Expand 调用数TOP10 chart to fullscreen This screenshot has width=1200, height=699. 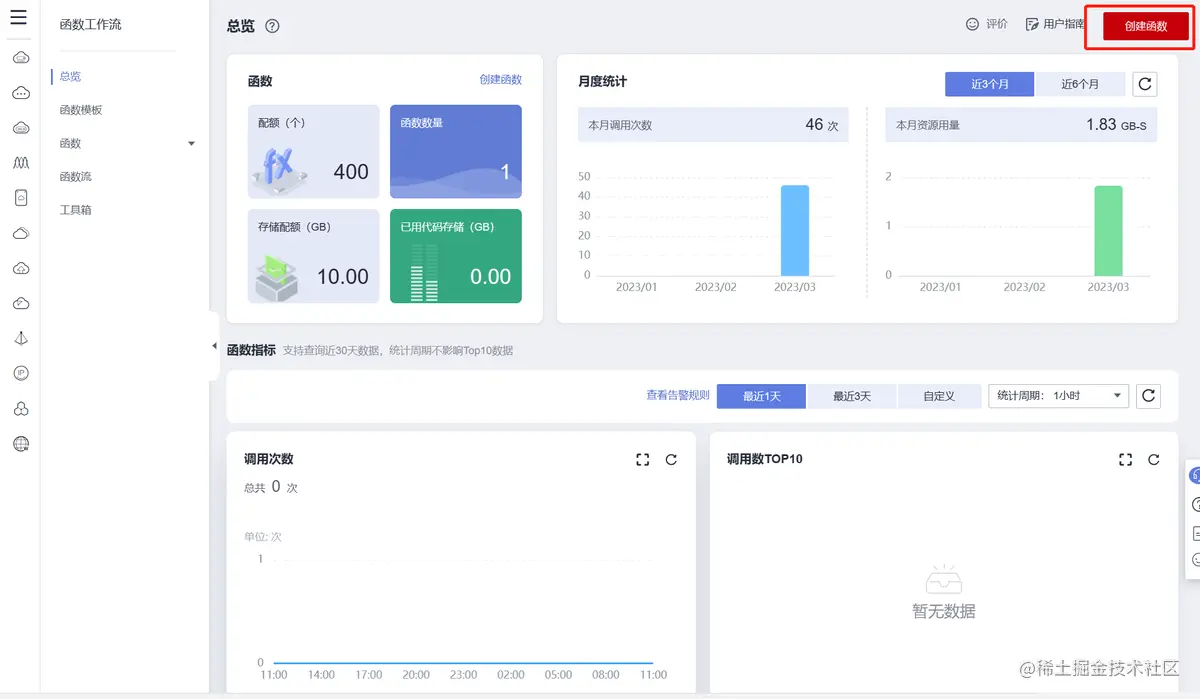tap(1125, 460)
